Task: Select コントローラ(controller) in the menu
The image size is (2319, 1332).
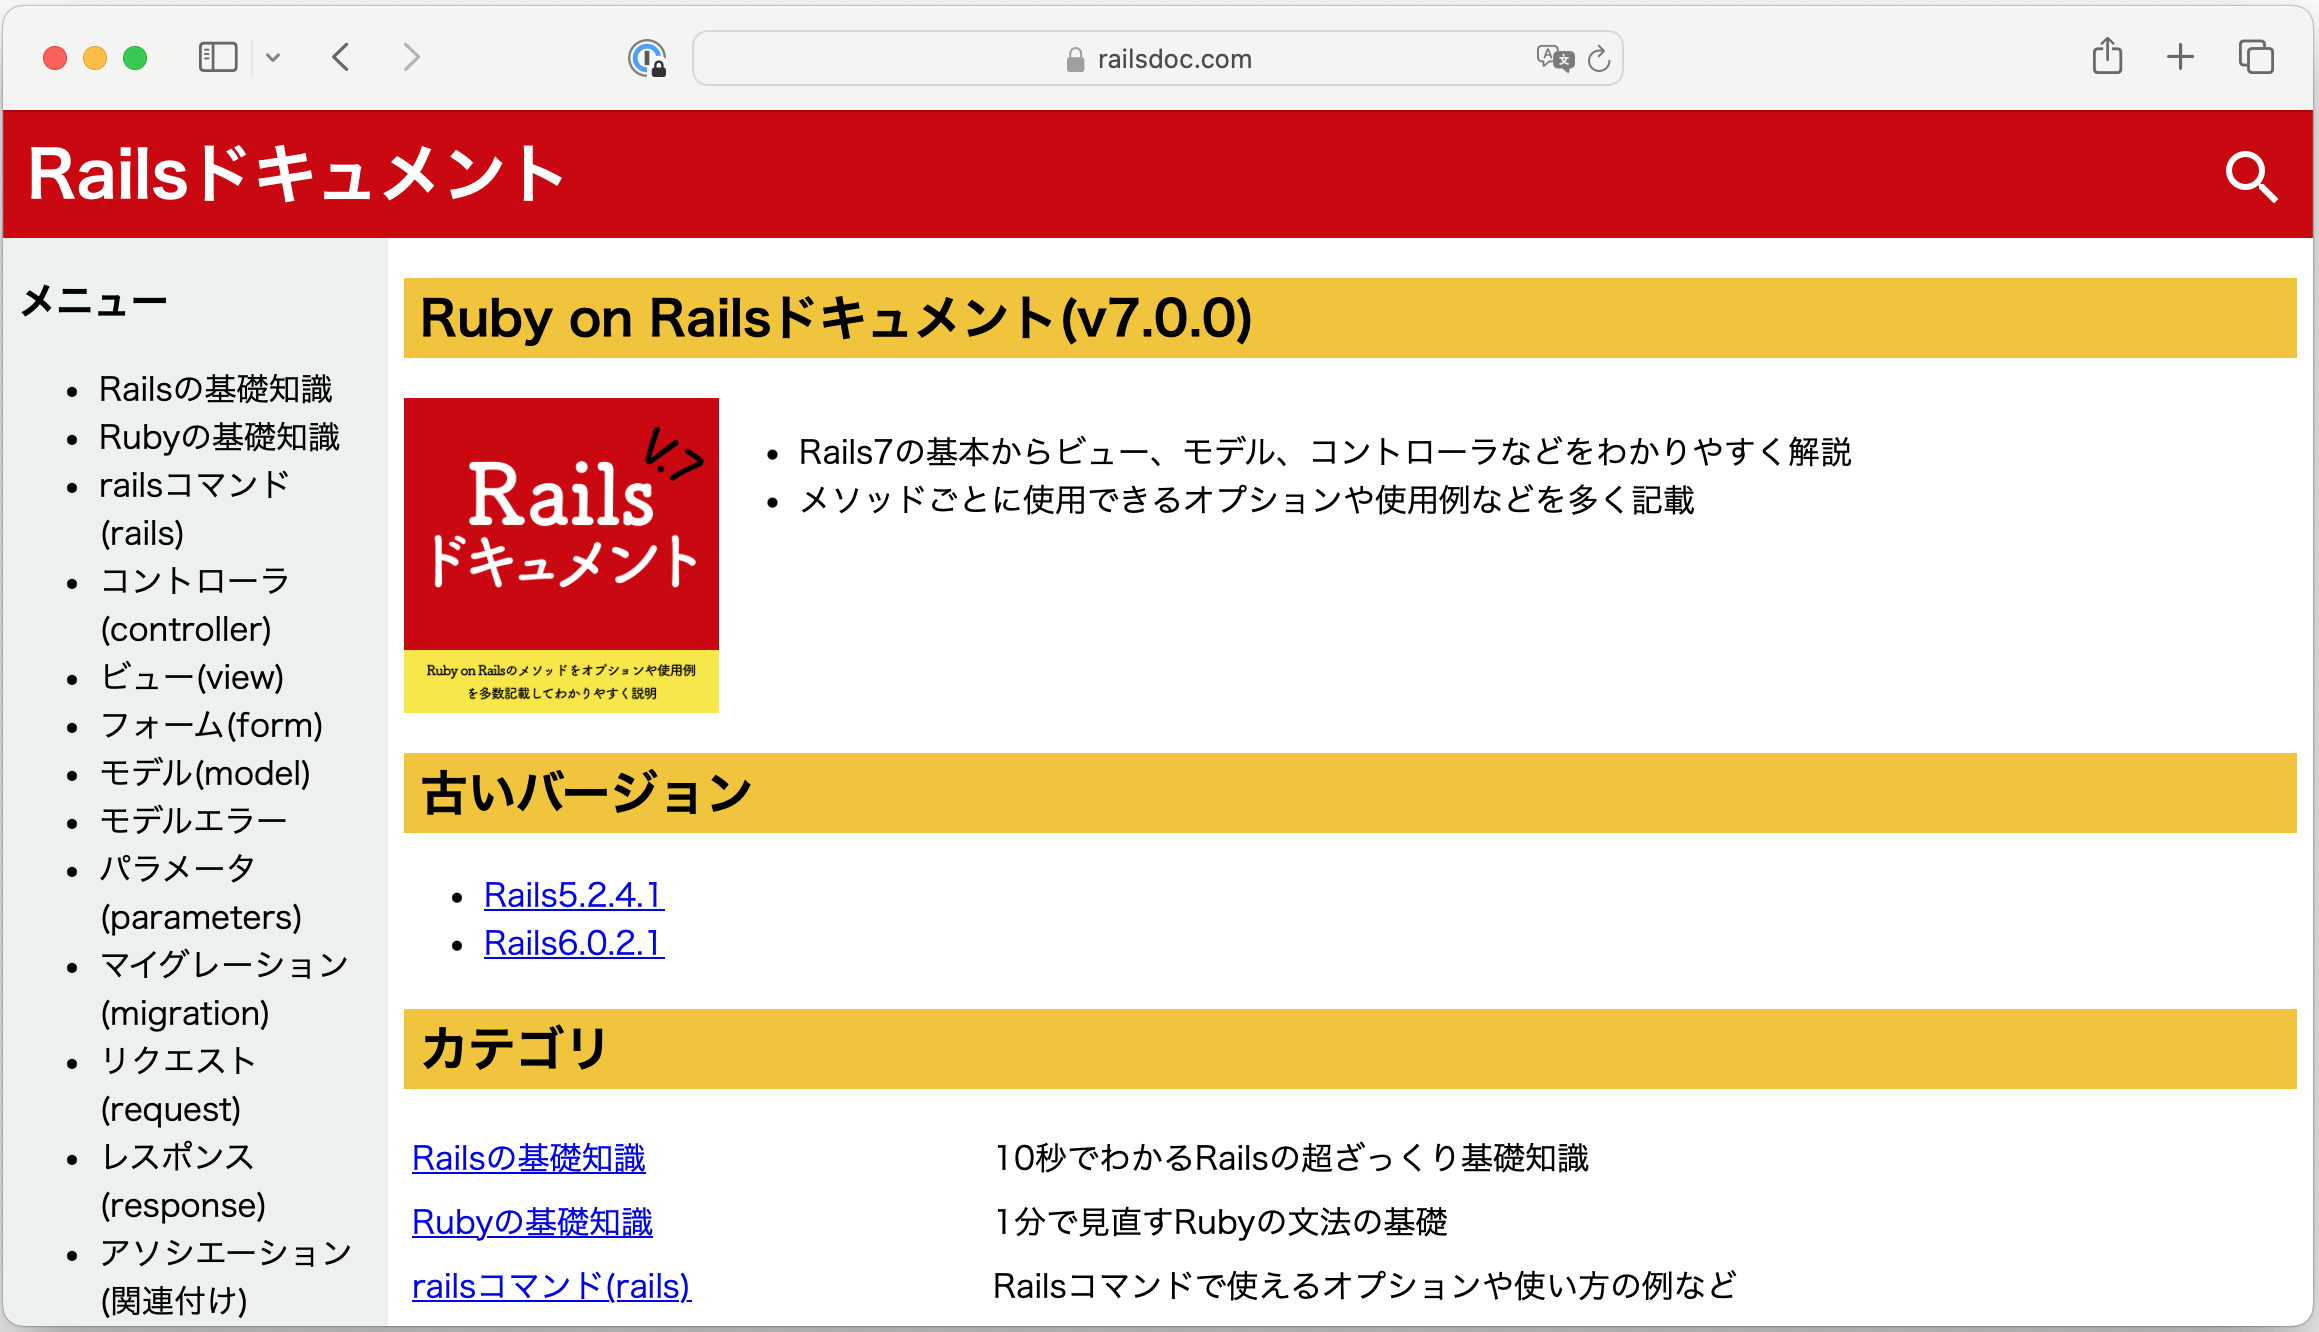Action: pyautogui.click(x=196, y=604)
